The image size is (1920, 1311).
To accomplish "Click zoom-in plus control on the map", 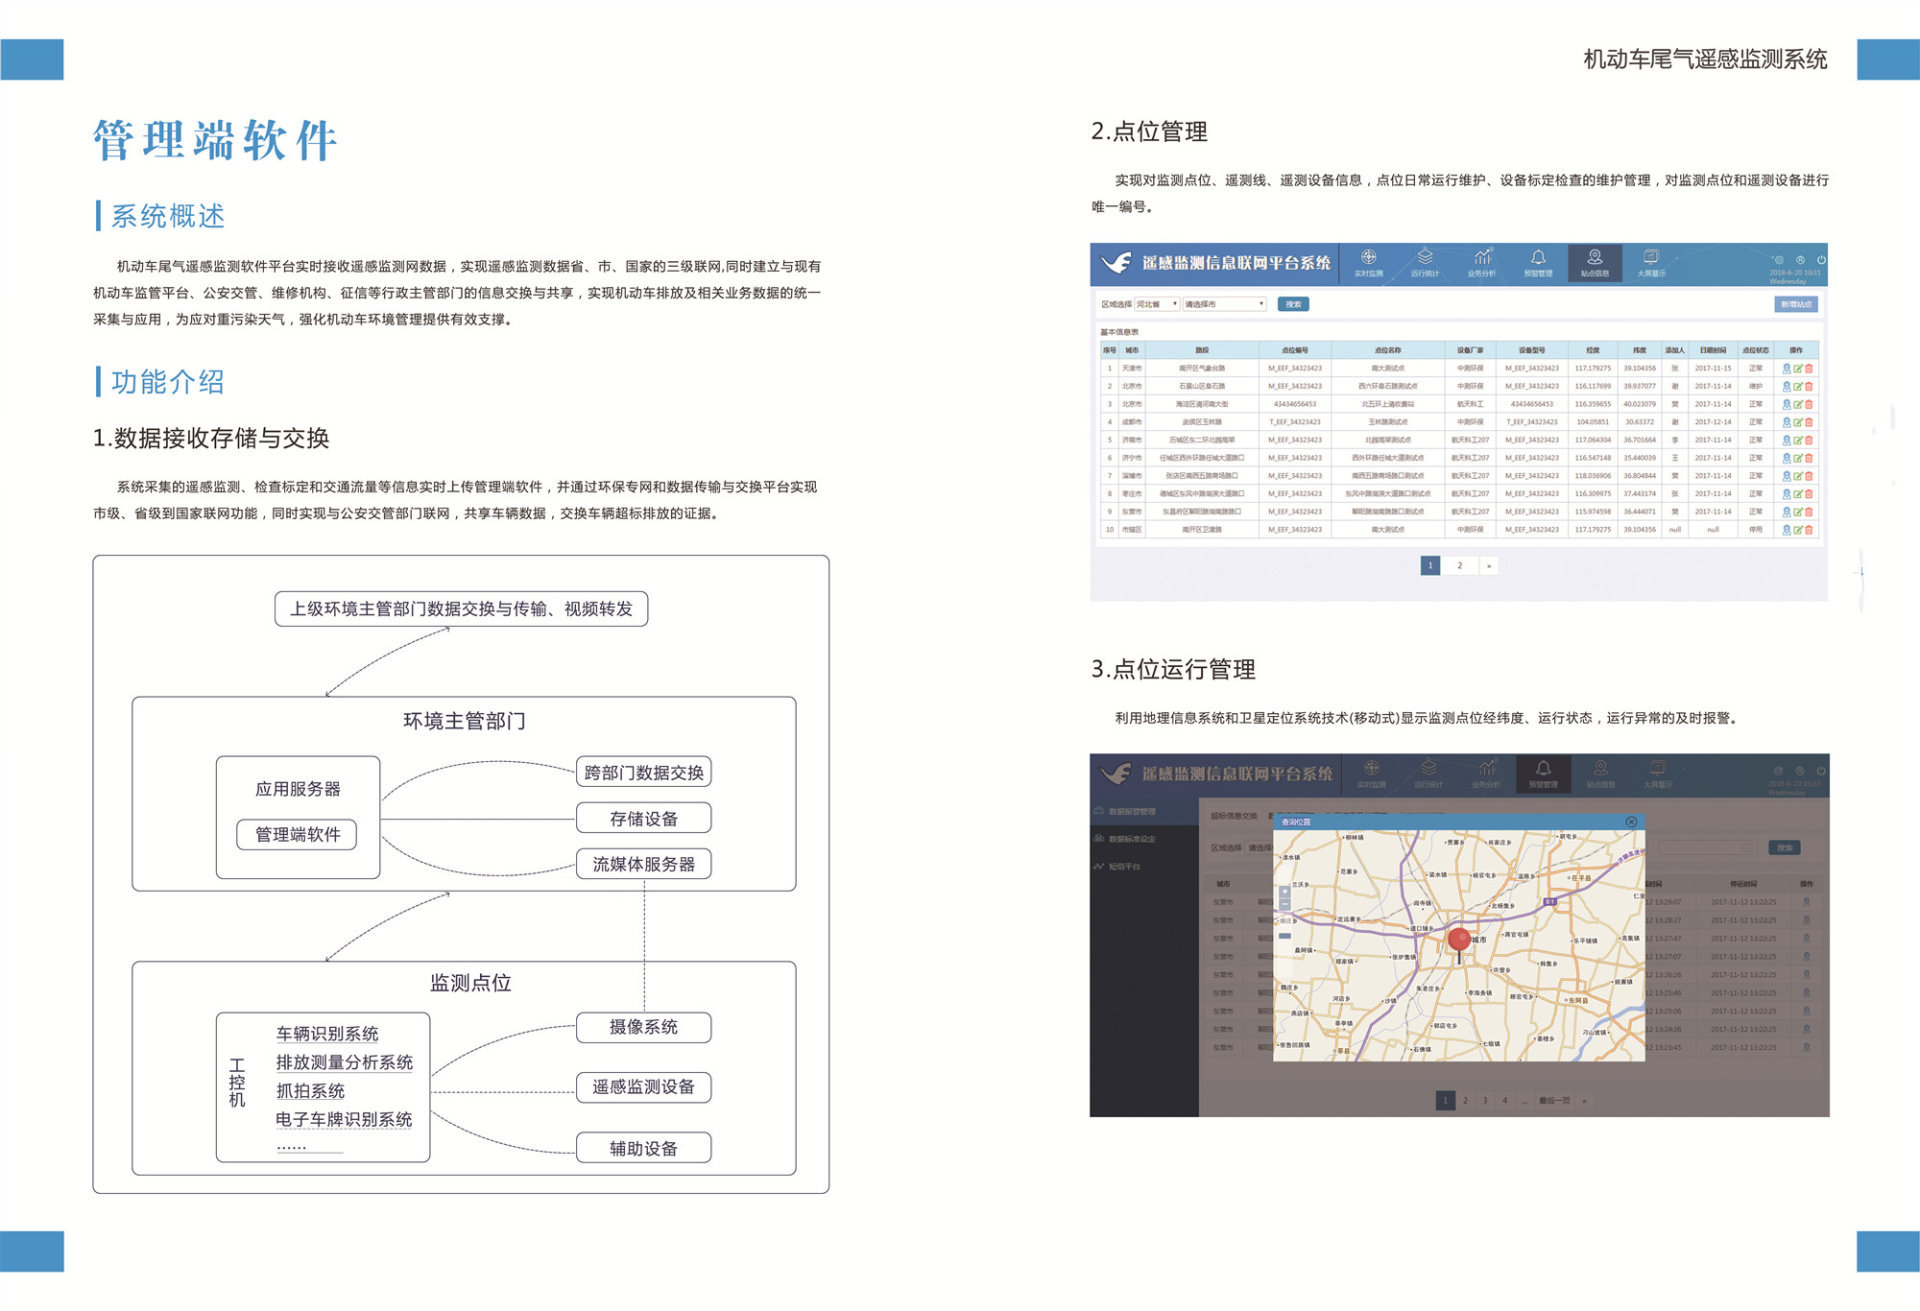I will click(1285, 892).
